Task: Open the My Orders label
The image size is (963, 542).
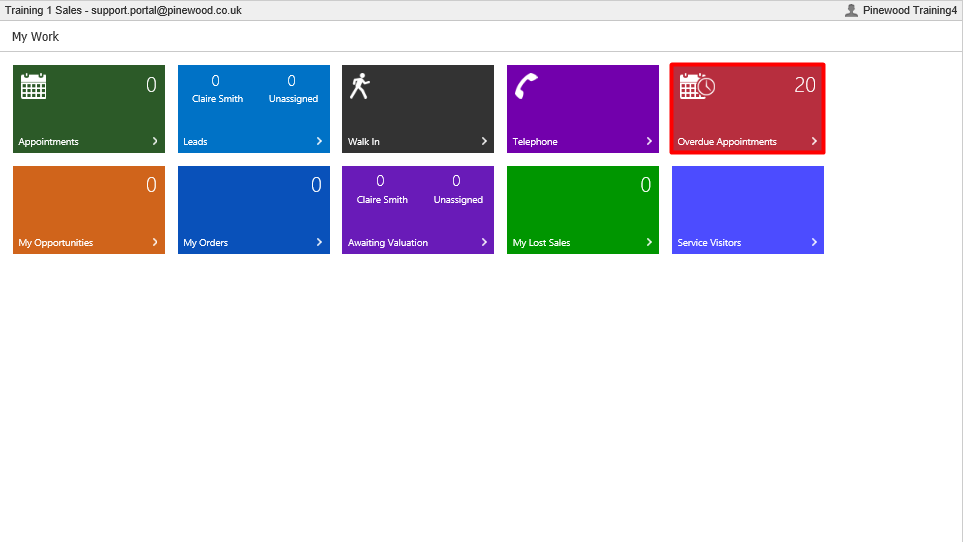Action: coord(205,243)
